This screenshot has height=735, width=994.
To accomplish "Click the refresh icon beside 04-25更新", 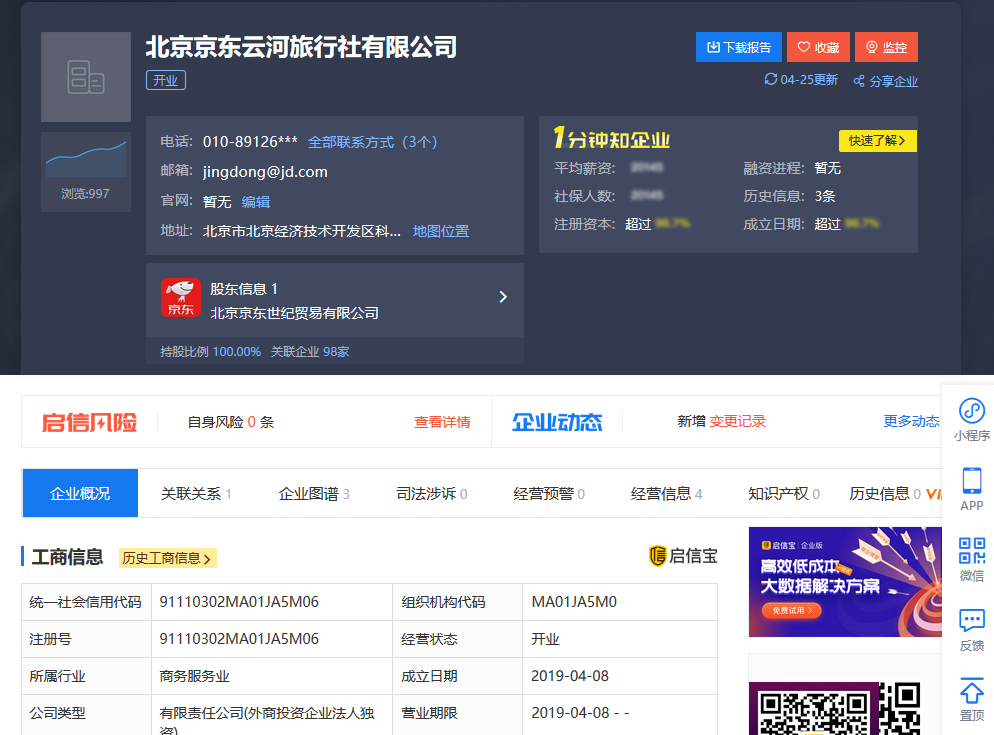I will click(x=769, y=81).
